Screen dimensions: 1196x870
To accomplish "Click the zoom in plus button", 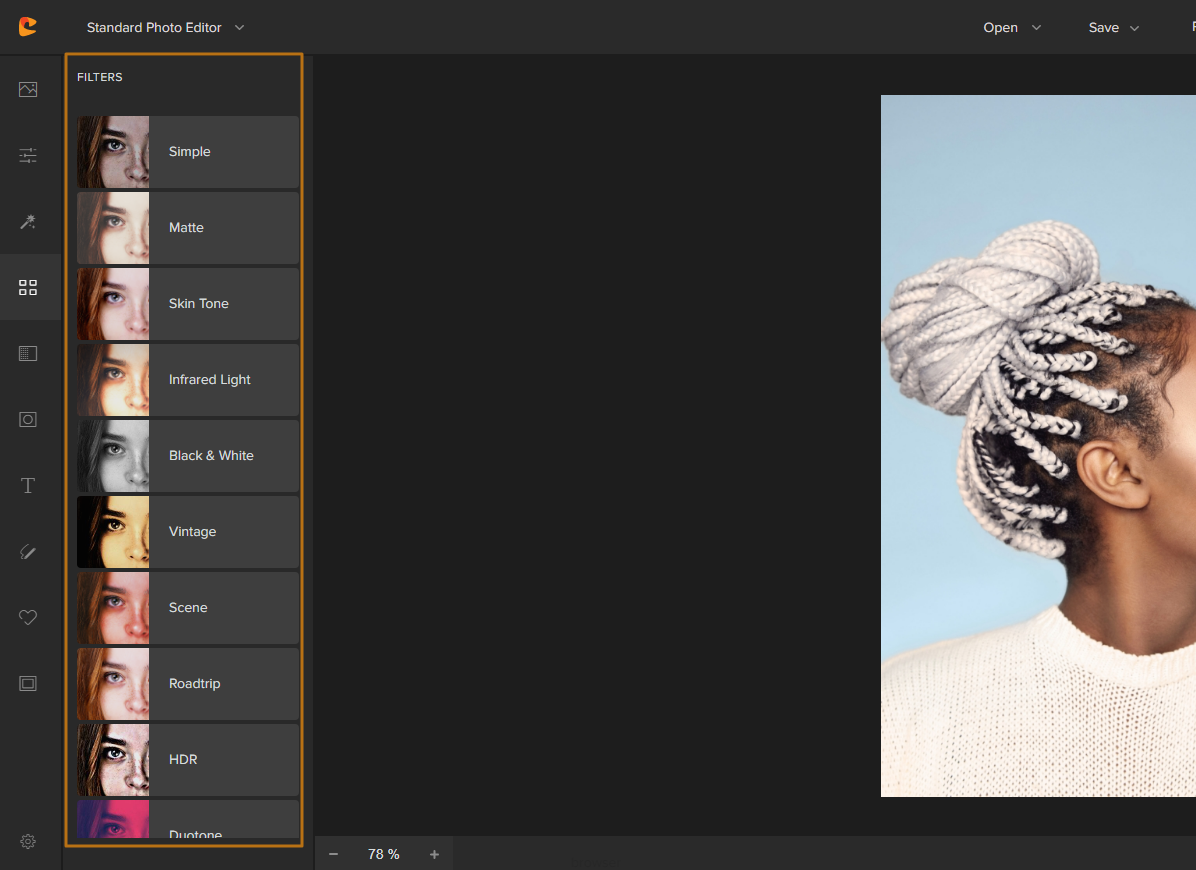I will click(434, 854).
